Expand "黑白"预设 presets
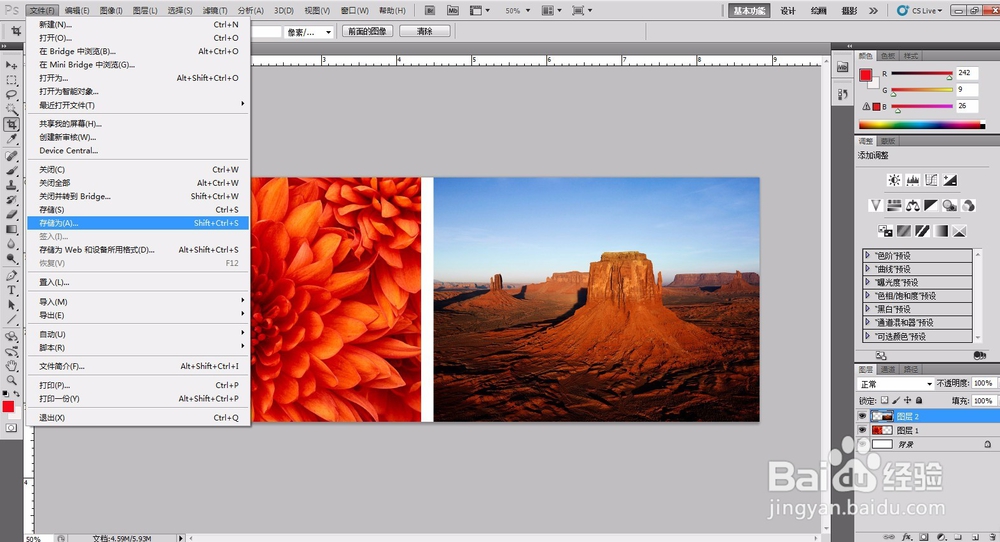 coord(867,309)
